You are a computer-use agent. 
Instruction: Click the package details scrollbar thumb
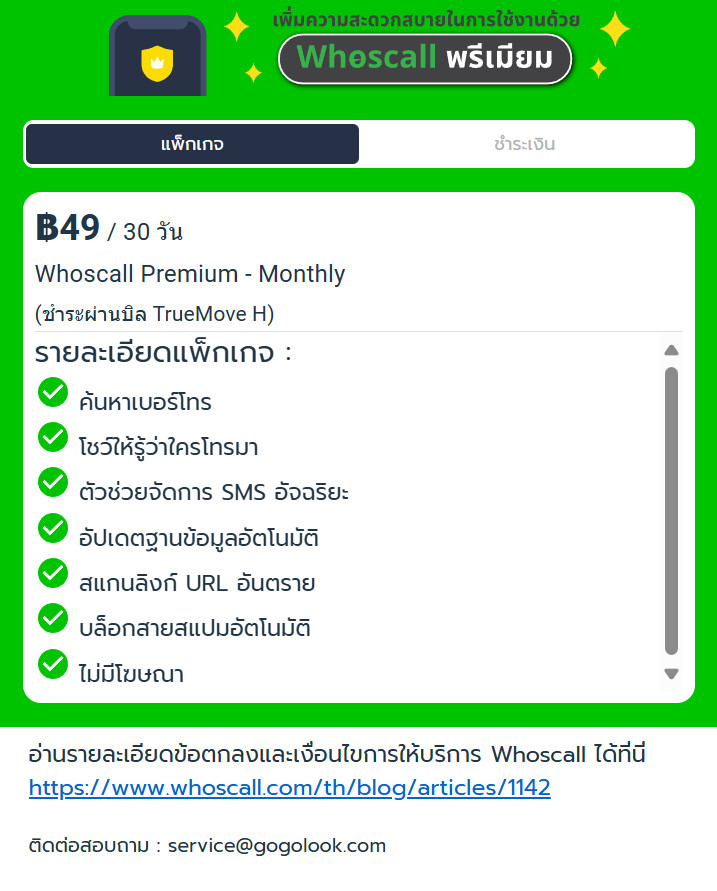pyautogui.click(x=672, y=511)
